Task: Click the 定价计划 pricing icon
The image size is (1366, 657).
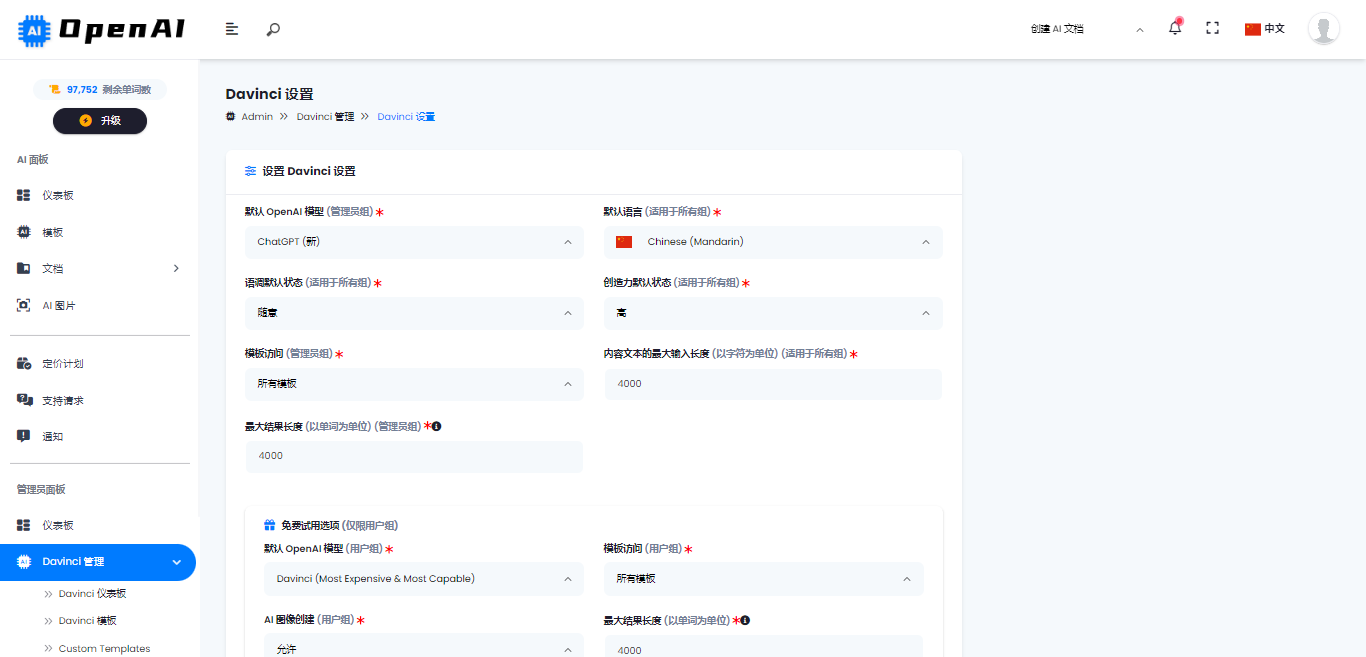Action: [x=25, y=364]
